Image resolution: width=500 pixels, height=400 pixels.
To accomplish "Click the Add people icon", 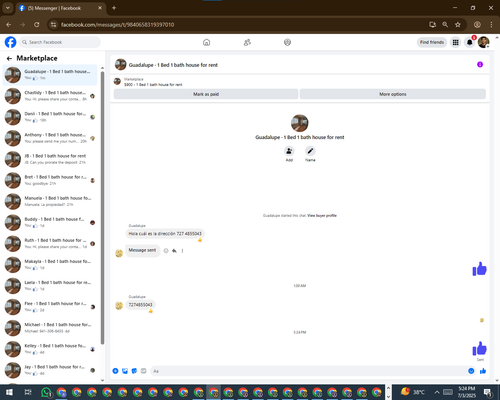I will tap(289, 151).
